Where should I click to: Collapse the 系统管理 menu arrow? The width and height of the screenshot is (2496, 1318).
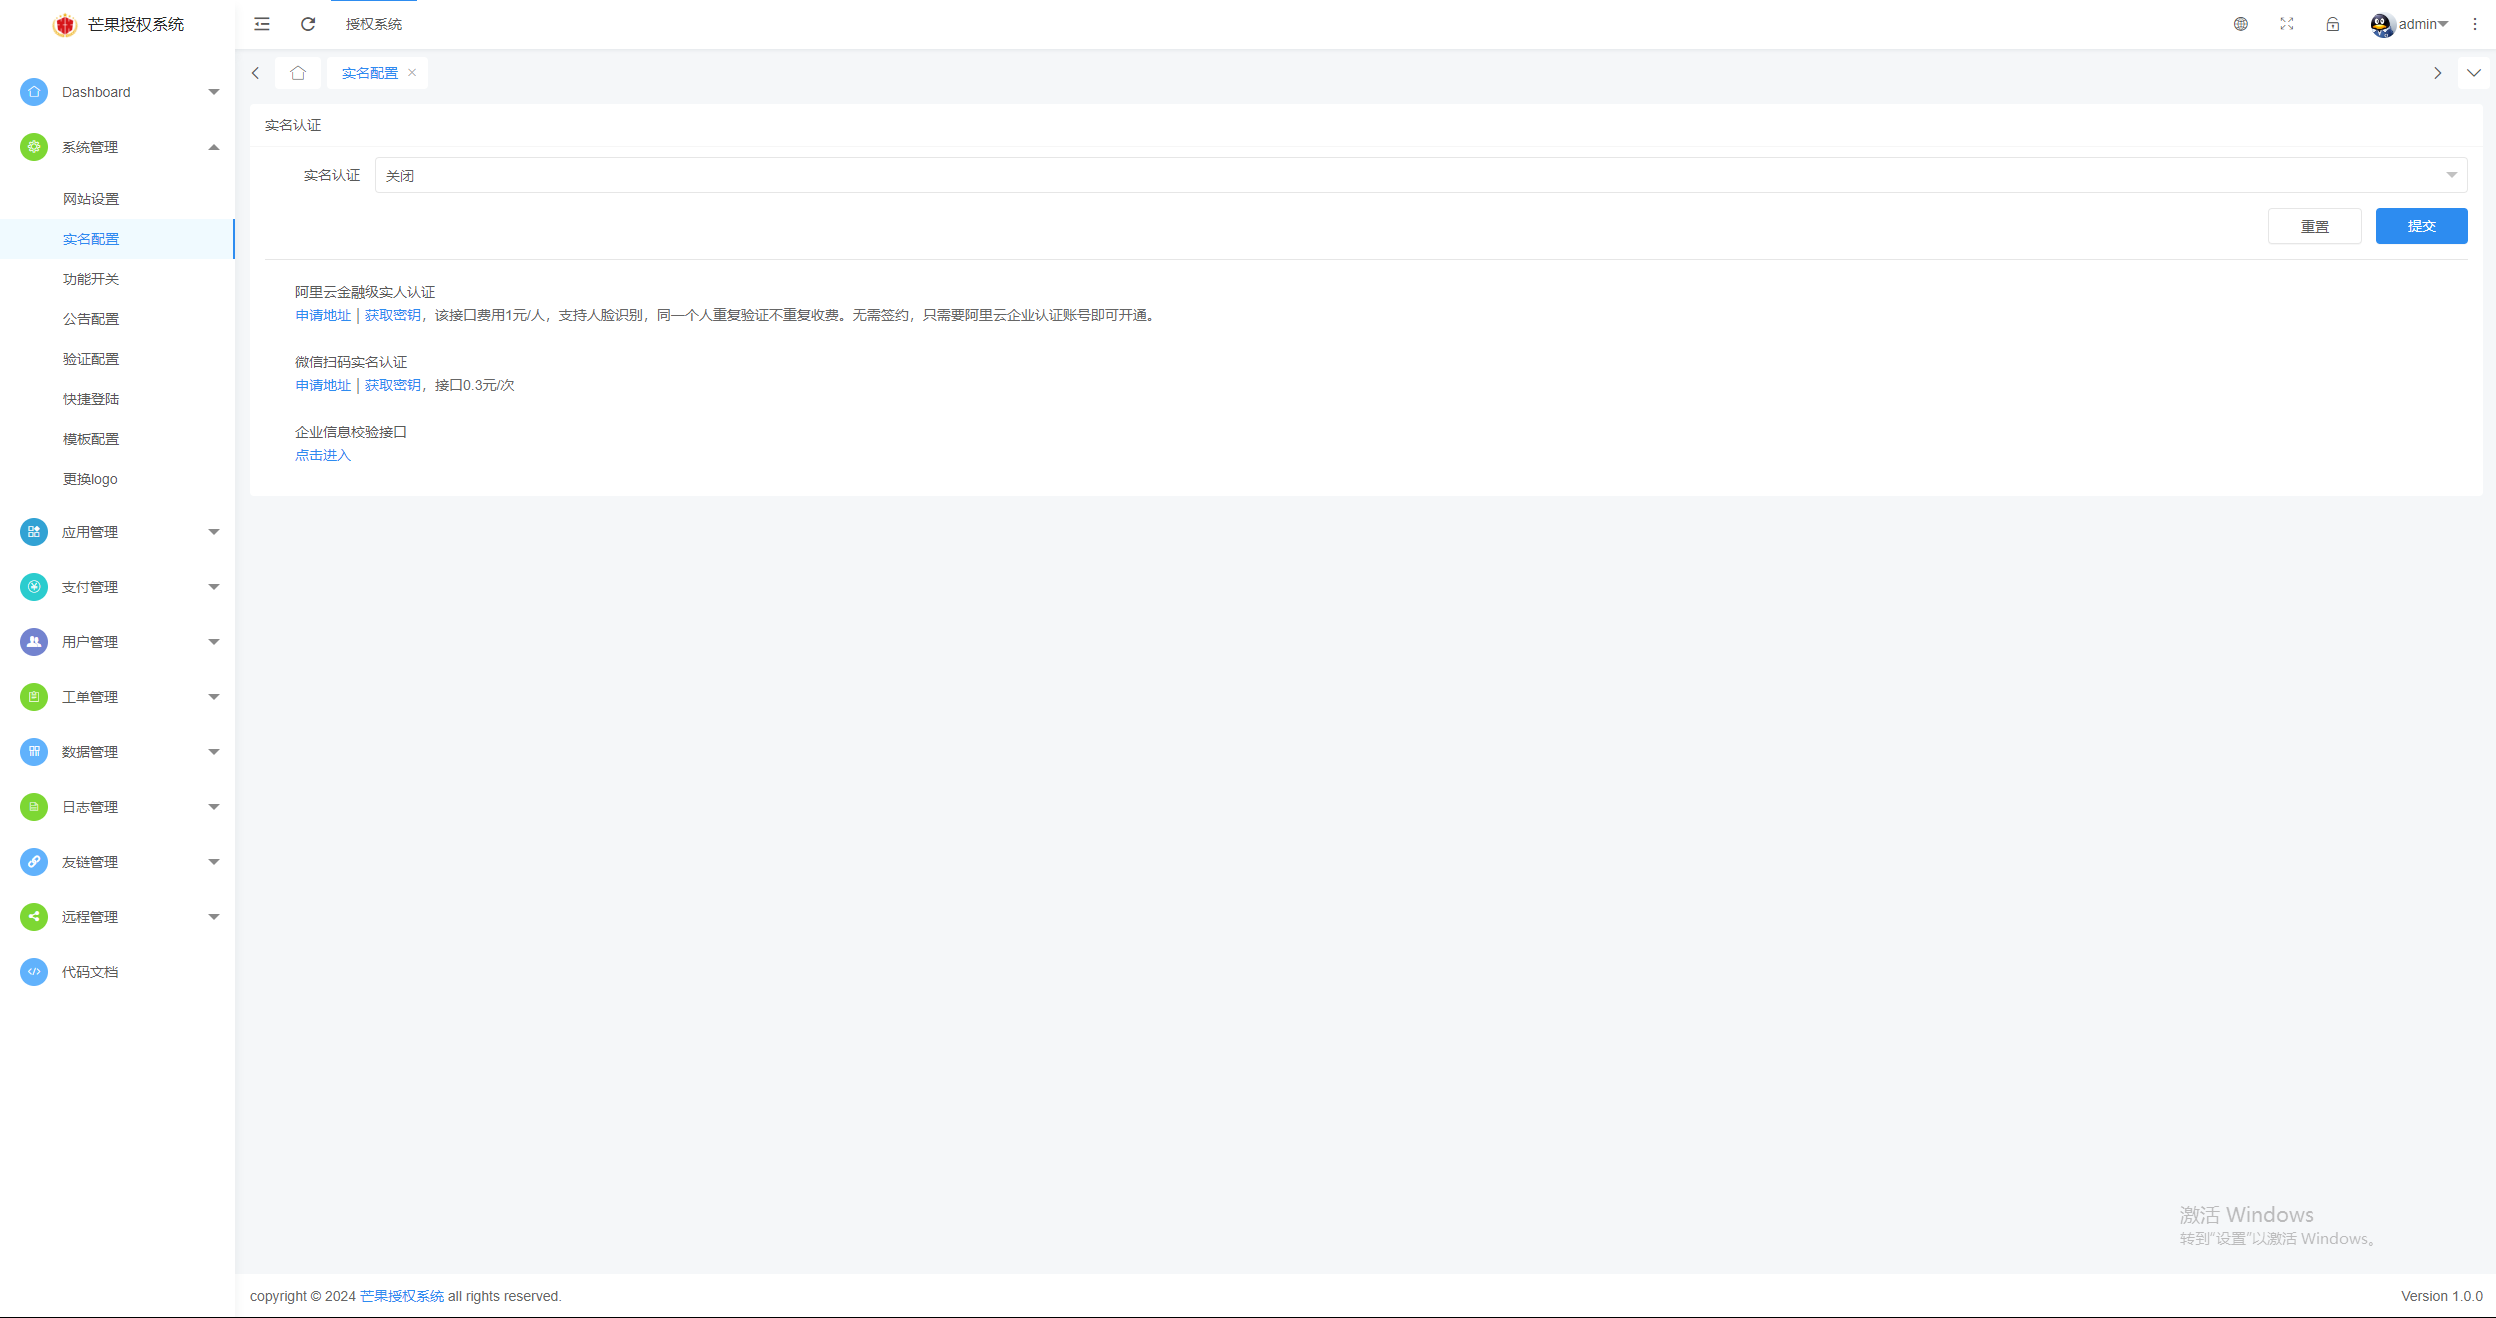tap(214, 147)
